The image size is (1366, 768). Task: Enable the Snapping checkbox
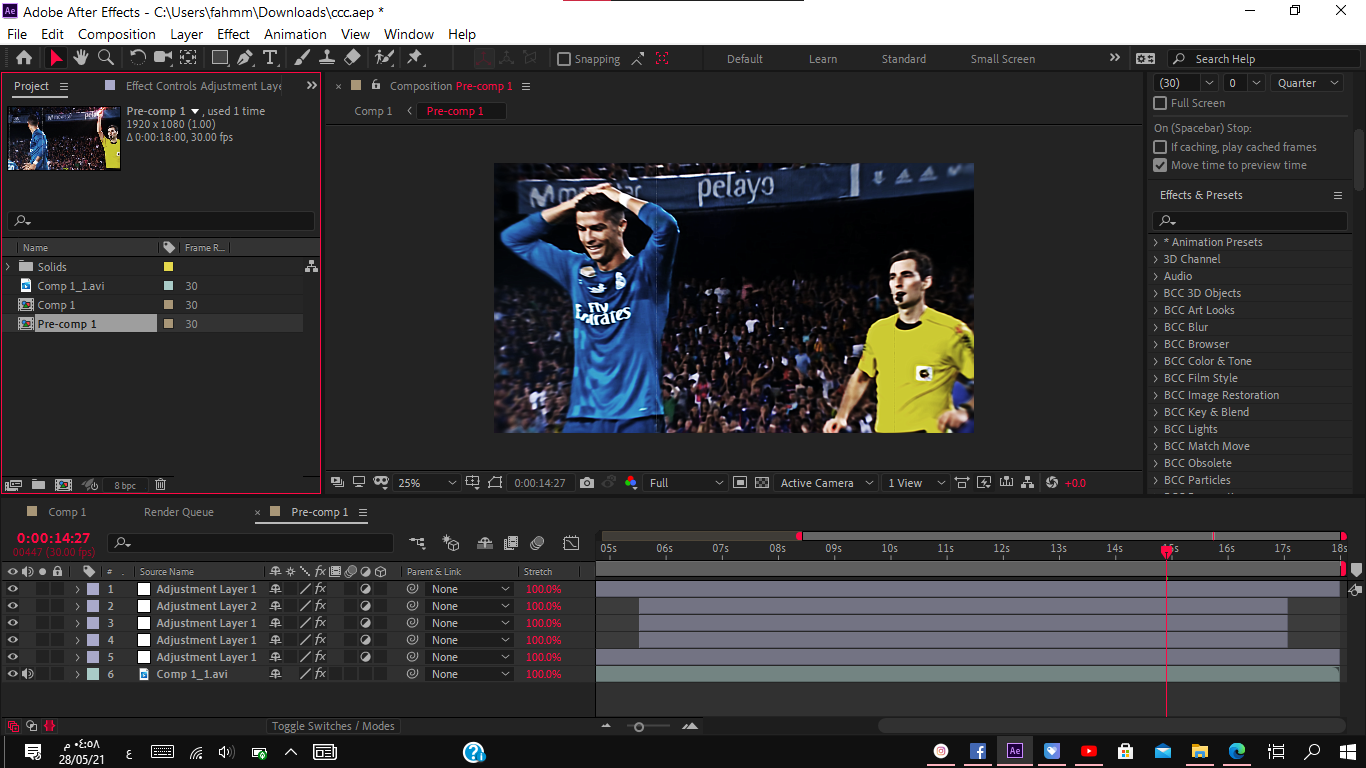[564, 59]
